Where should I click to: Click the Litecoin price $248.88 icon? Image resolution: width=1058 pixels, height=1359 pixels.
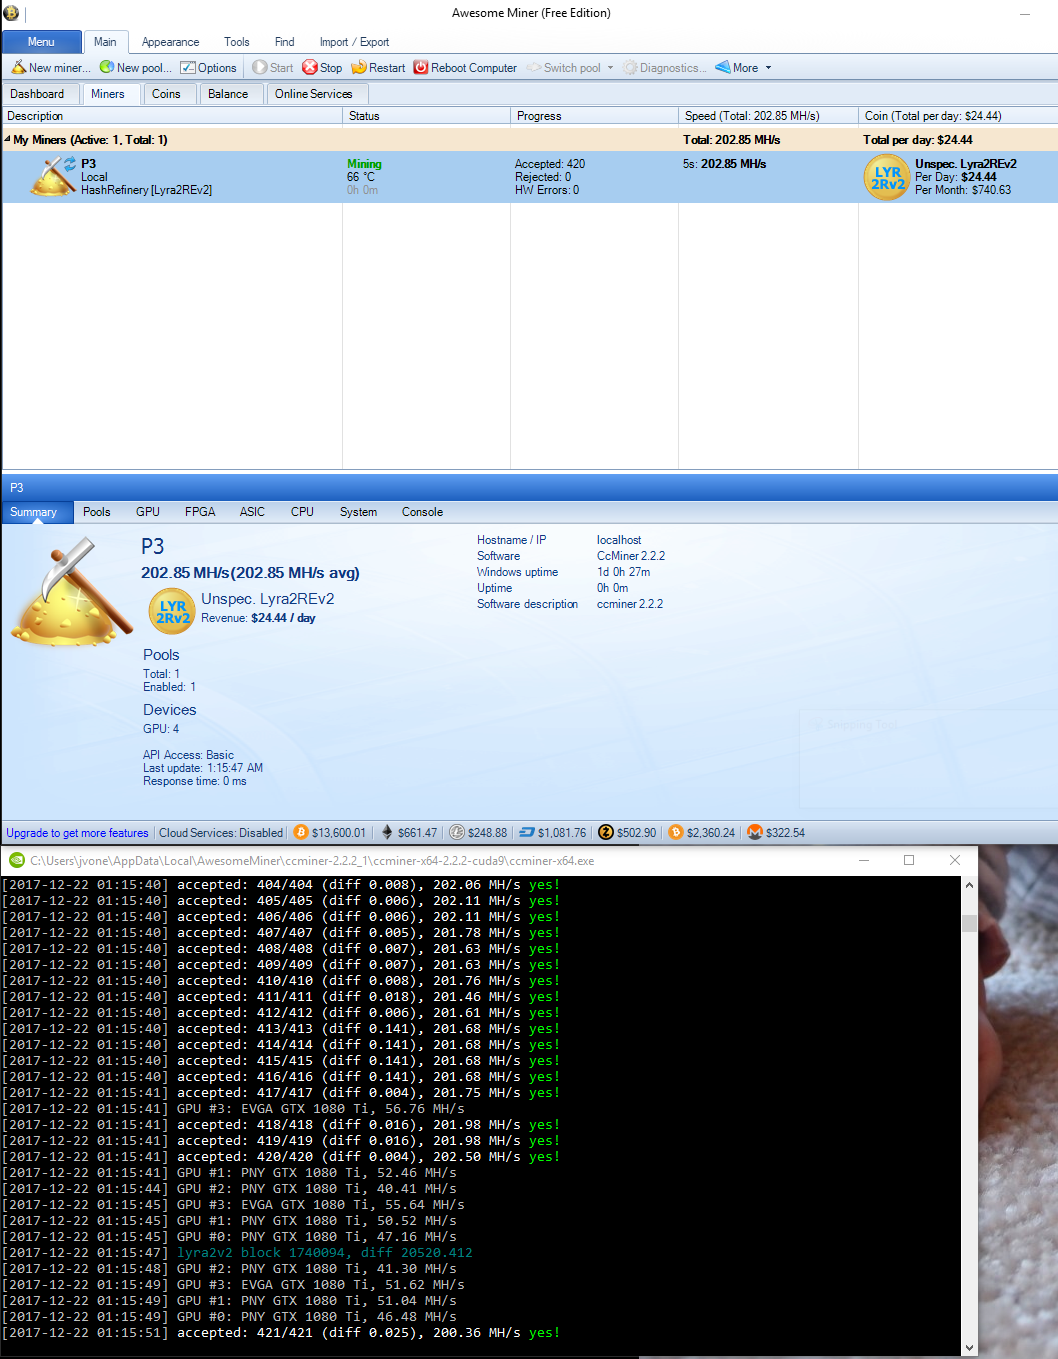[x=457, y=832]
